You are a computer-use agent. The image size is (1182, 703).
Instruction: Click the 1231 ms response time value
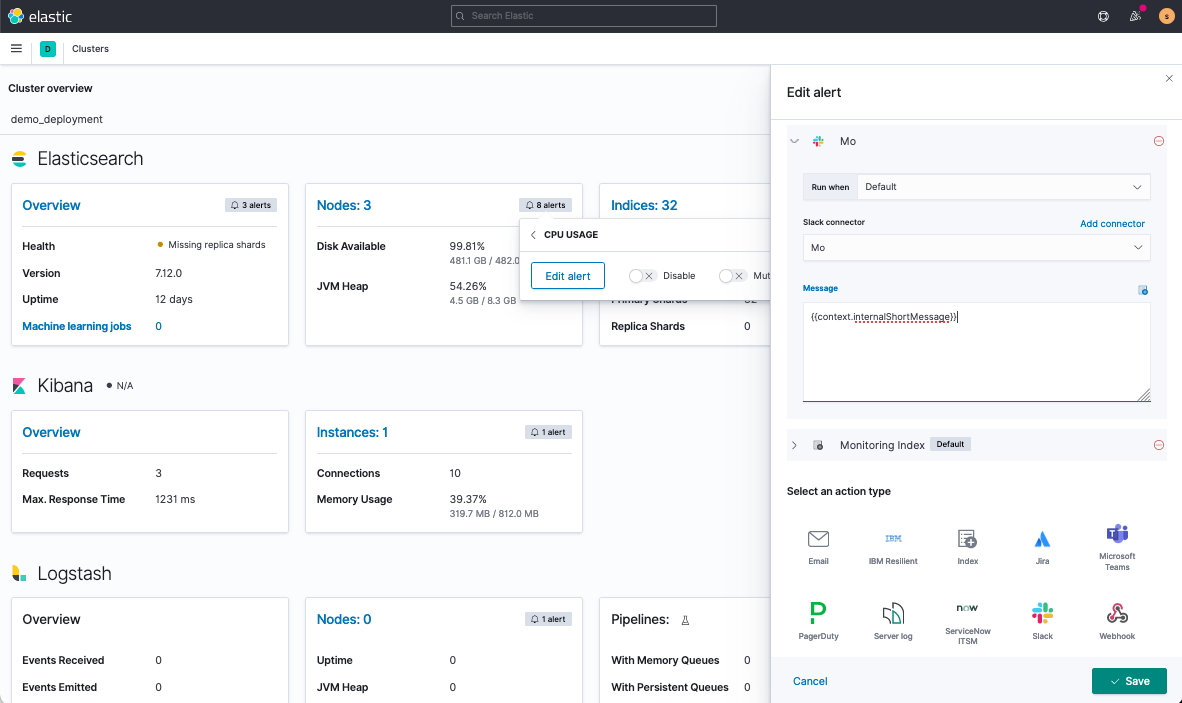tap(175, 500)
